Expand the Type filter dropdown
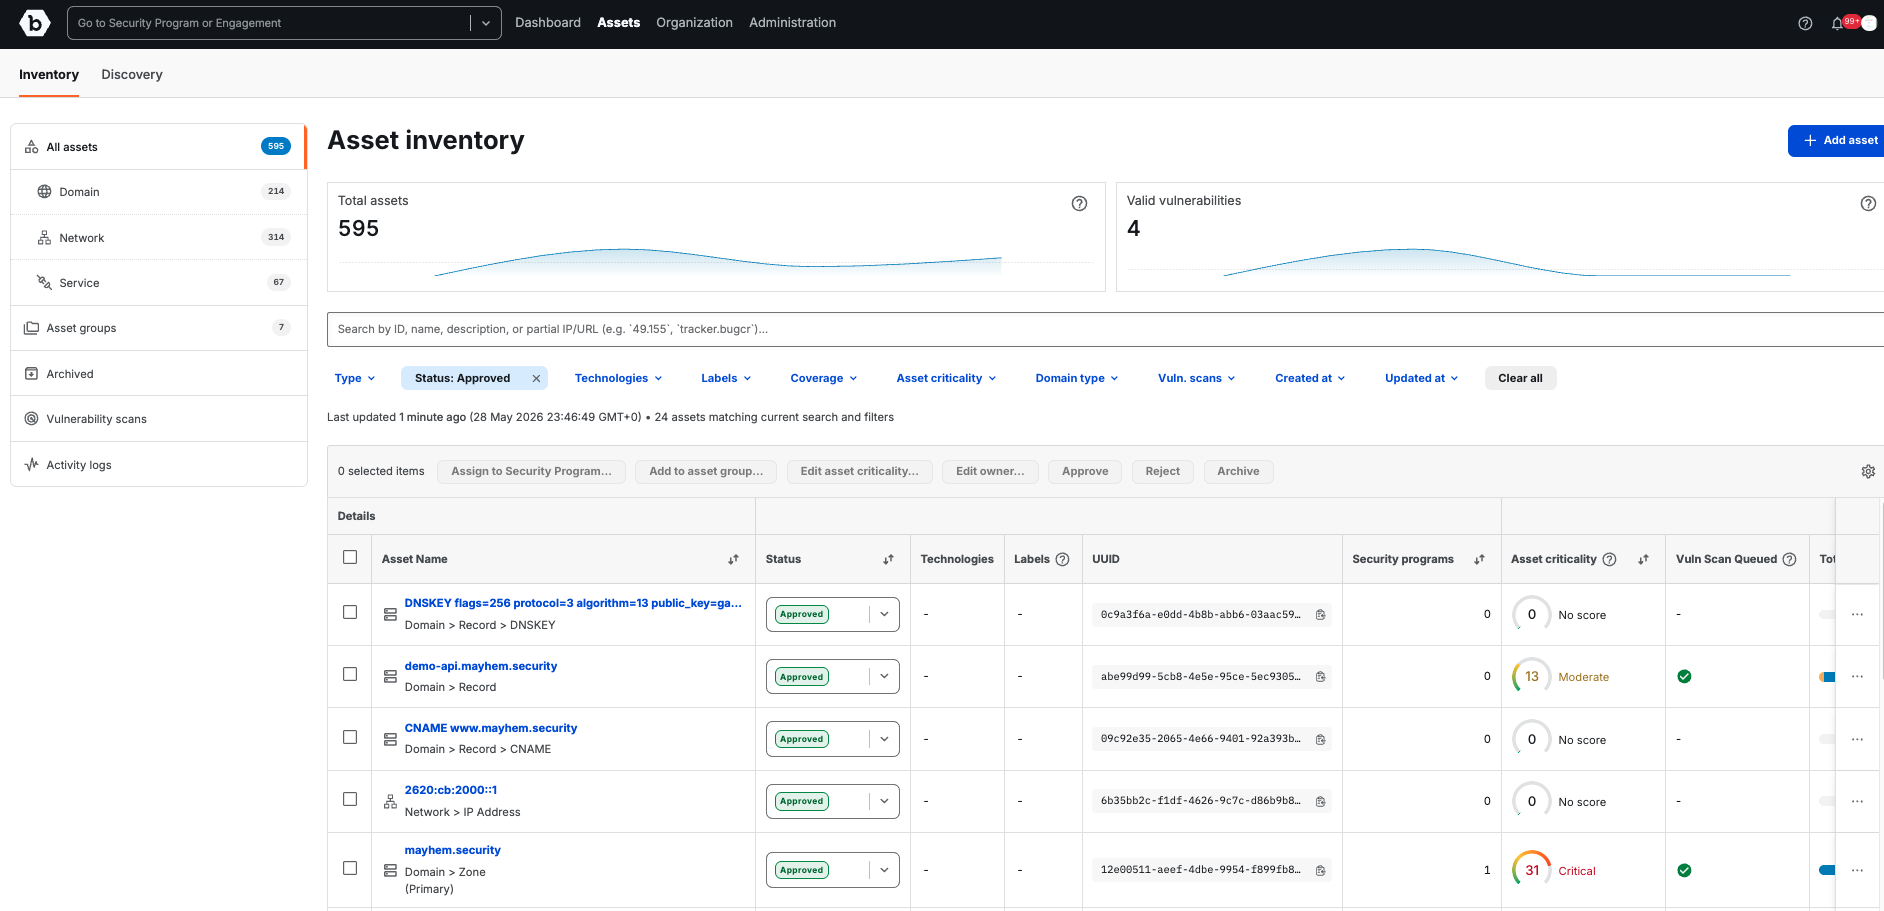This screenshot has height=911, width=1884. click(354, 378)
